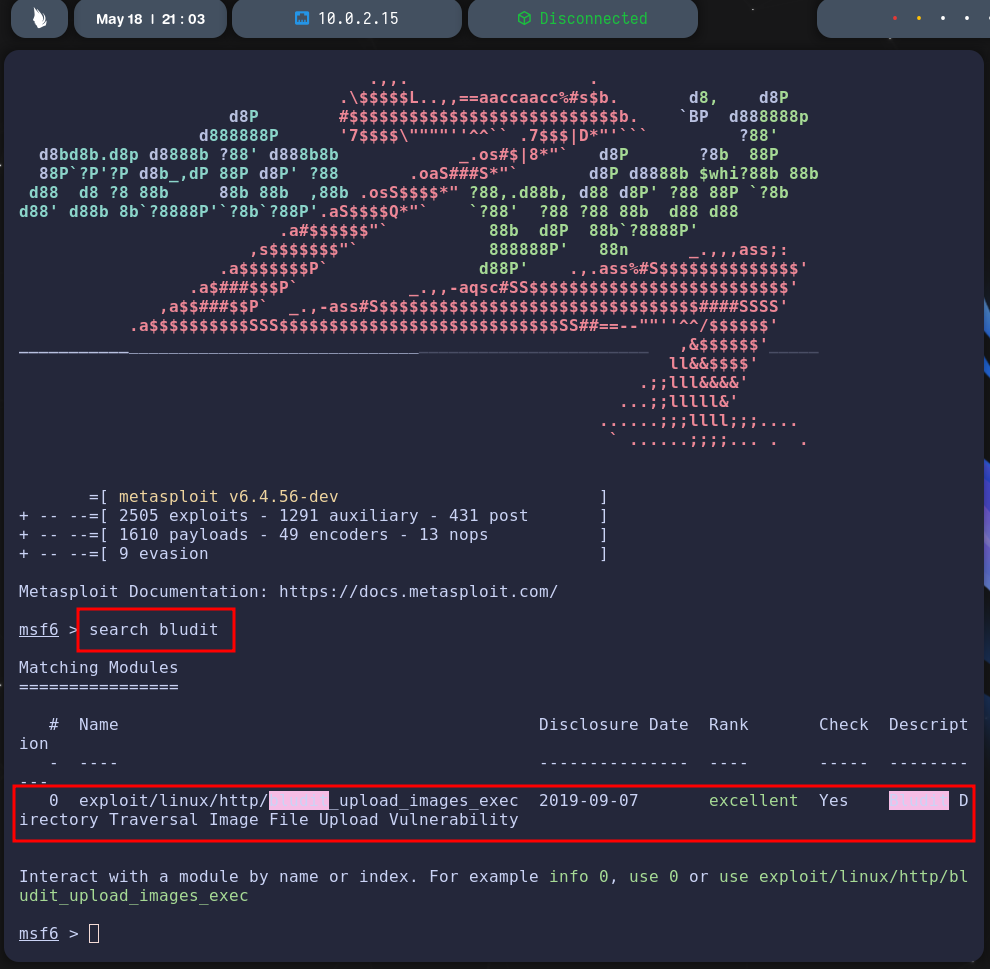Click the 'metasploit v6.4.56-dev' version text
Viewport: 990px width, 969px height.
228,497
